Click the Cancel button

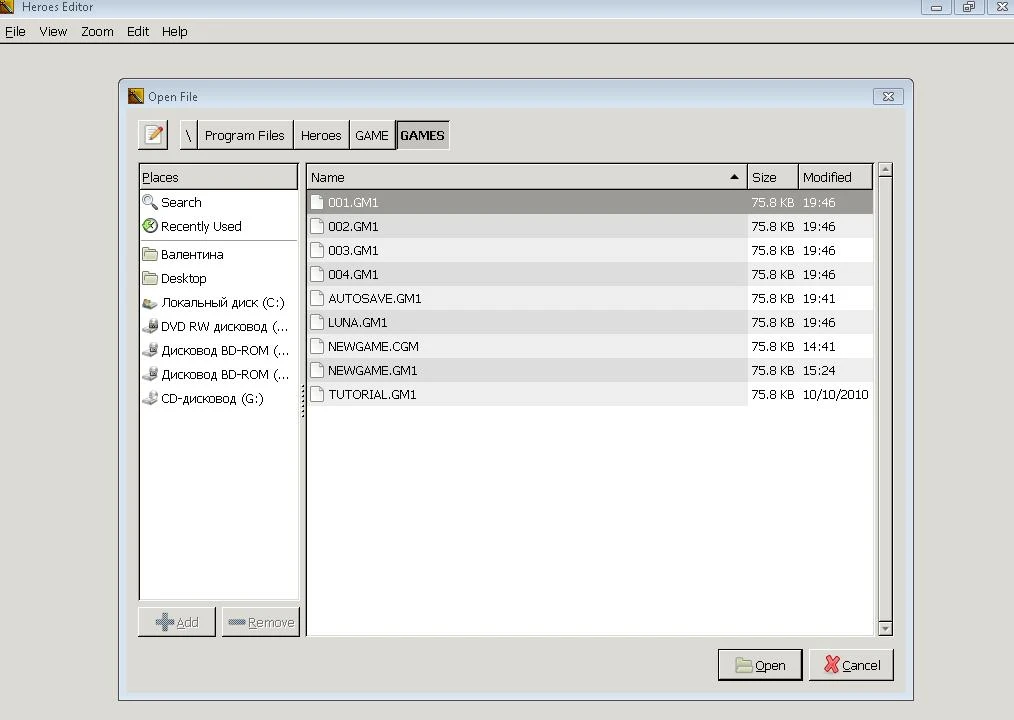[851, 665]
